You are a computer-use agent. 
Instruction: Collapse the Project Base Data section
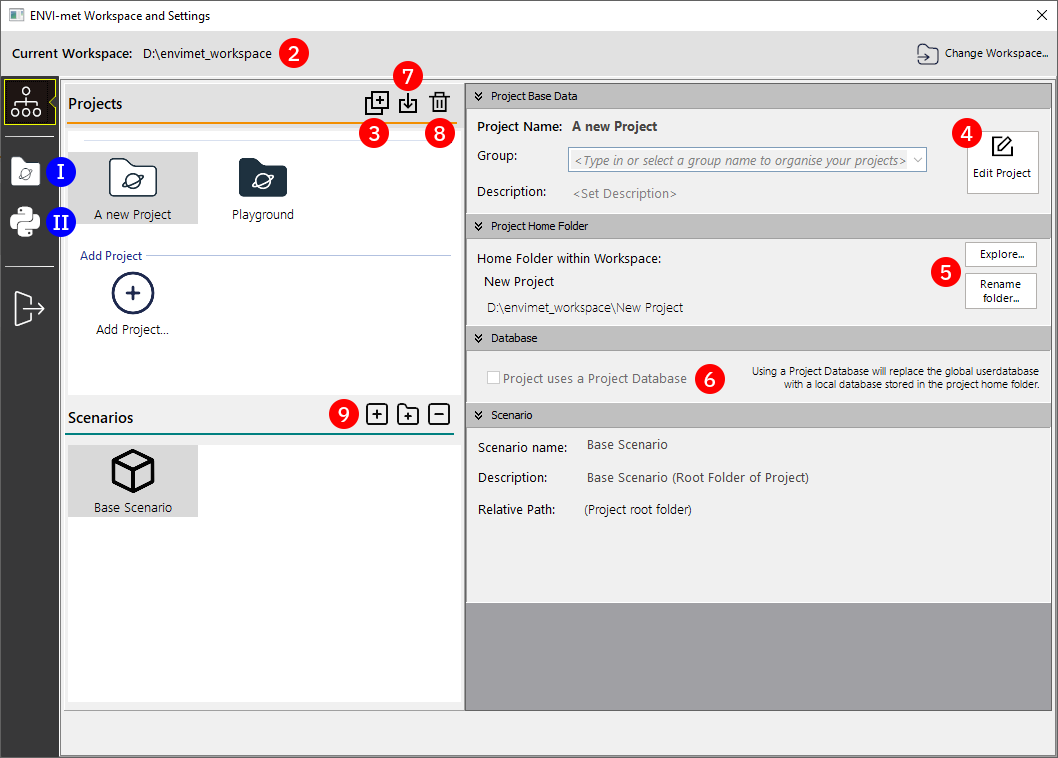[478, 96]
